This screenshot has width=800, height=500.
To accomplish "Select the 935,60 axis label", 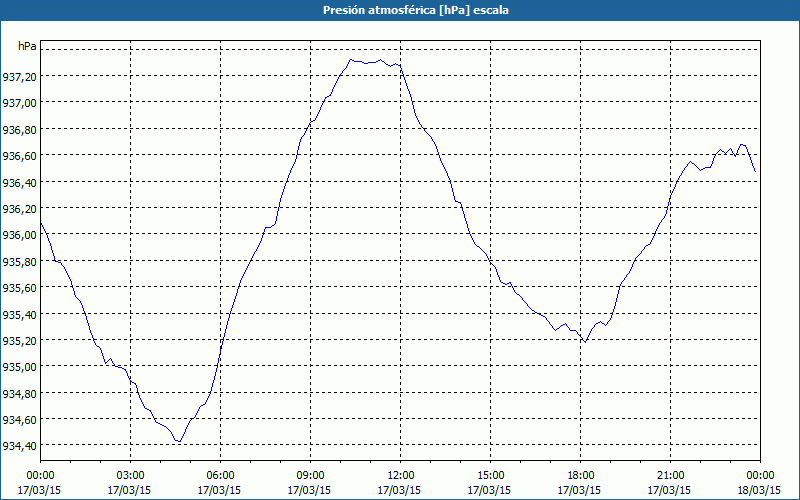I will point(19,288).
